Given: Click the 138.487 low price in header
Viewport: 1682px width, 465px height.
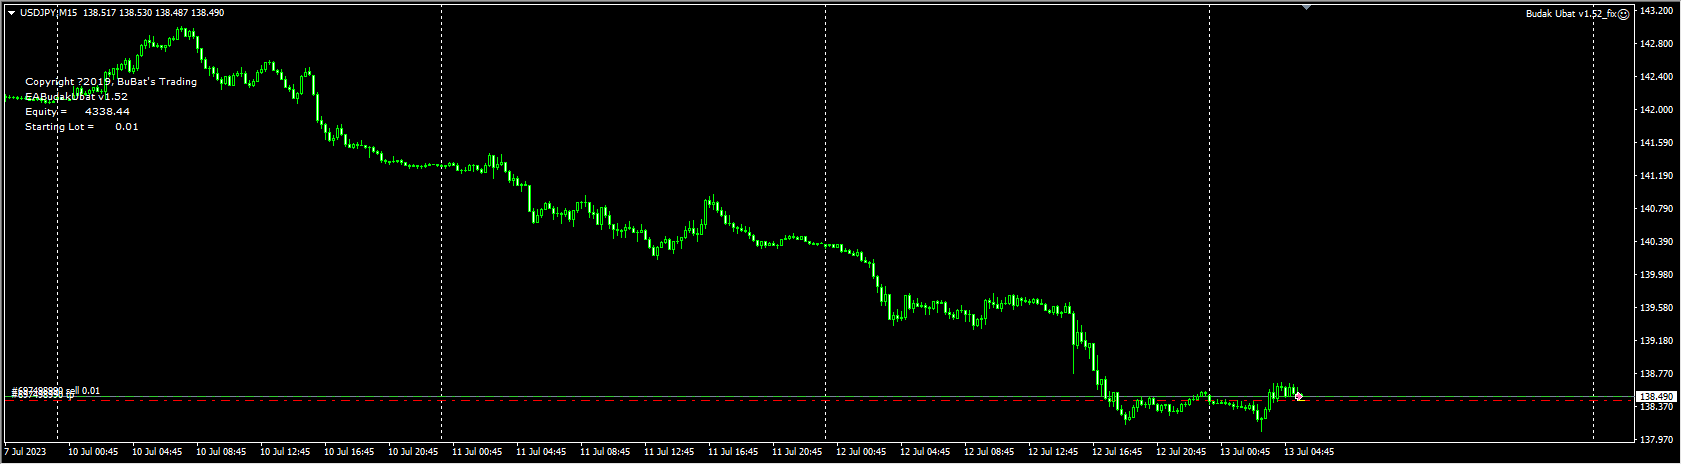Looking at the screenshot, I should (x=171, y=13).
